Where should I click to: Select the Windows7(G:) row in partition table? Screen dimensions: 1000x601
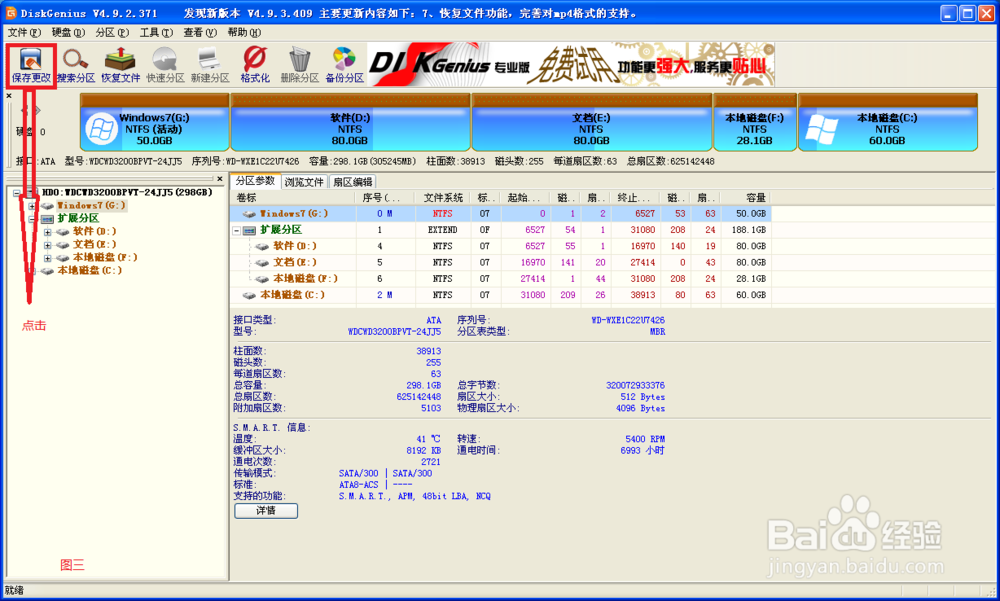click(501, 214)
